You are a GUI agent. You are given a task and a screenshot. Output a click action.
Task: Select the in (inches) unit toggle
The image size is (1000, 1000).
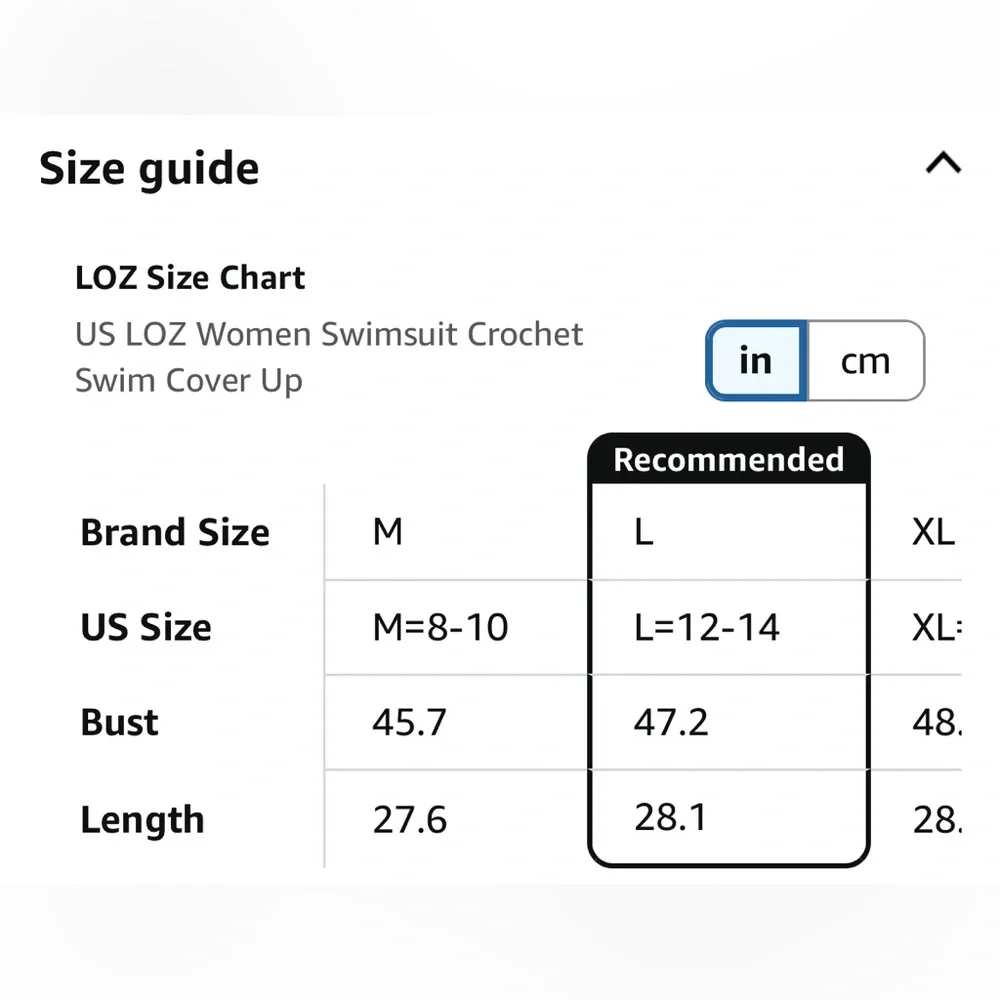pyautogui.click(x=756, y=361)
